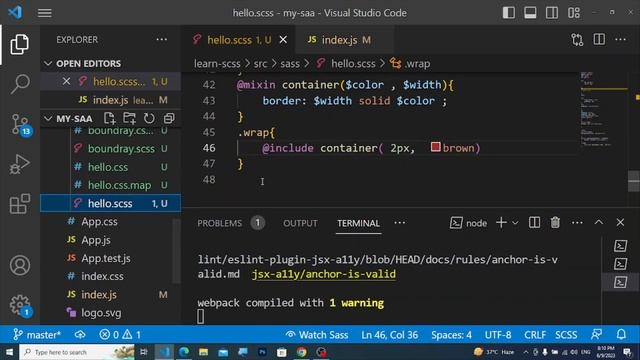
Task: Split the terminal panel
Action: click(x=534, y=222)
